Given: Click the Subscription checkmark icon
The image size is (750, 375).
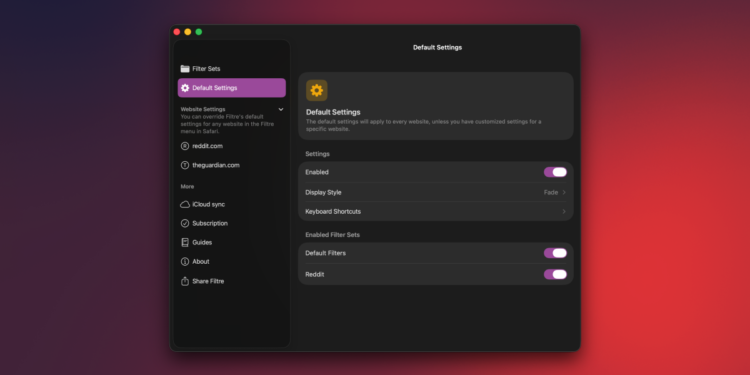Looking at the screenshot, I should (x=185, y=223).
